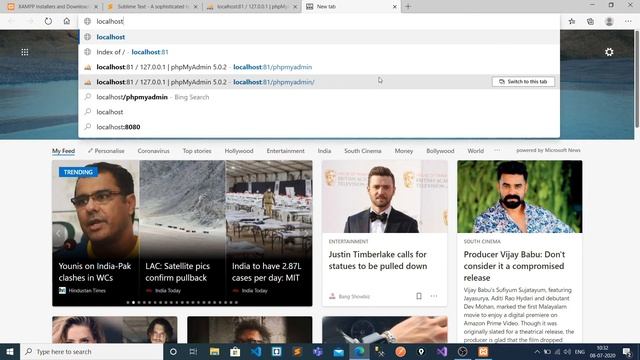
Task: Open the Coronavirus feed category
Action: tap(153, 151)
